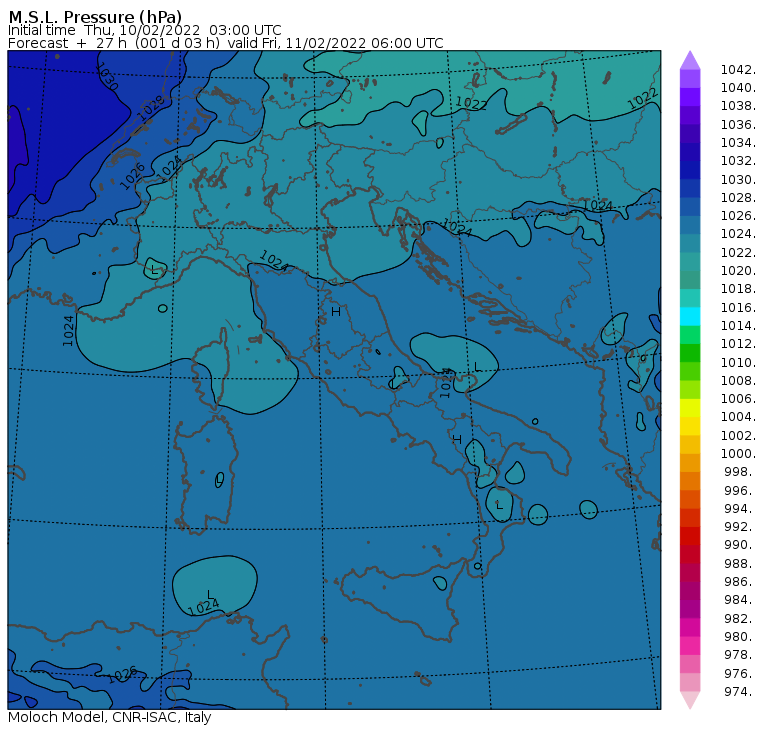Click the legend value 980.
The image size is (760, 731).
pos(740,636)
